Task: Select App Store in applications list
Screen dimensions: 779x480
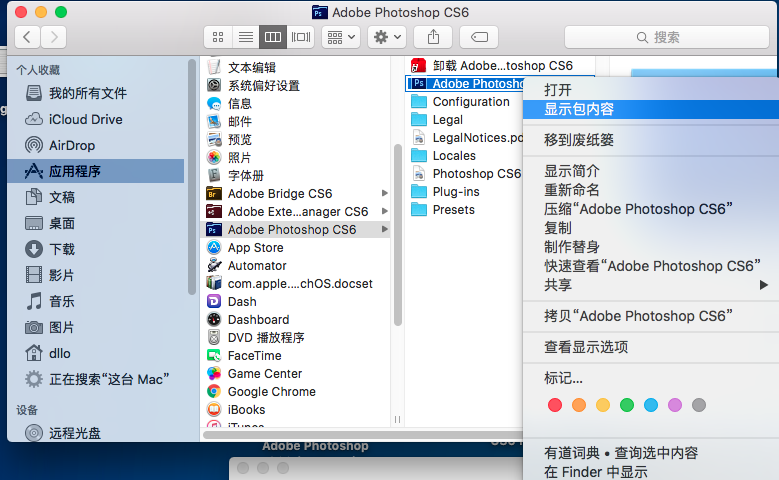Action: [295, 247]
